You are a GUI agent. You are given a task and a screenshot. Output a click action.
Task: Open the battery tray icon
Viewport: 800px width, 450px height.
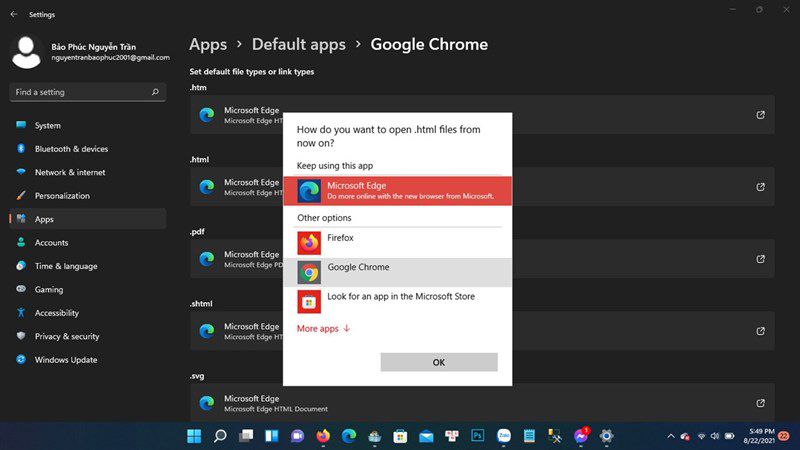730,436
